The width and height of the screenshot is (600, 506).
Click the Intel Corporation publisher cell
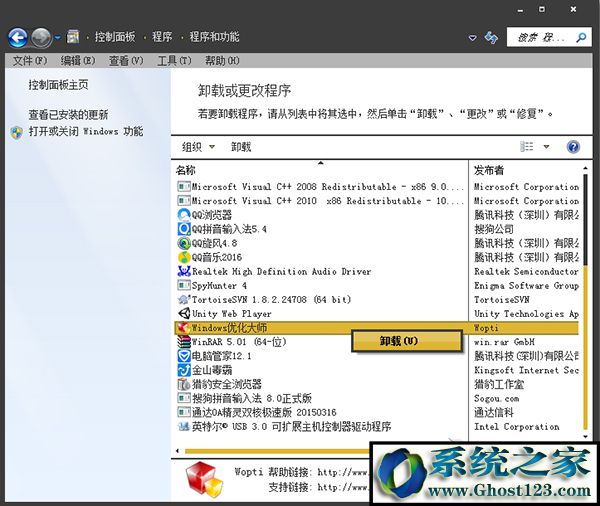click(x=517, y=426)
